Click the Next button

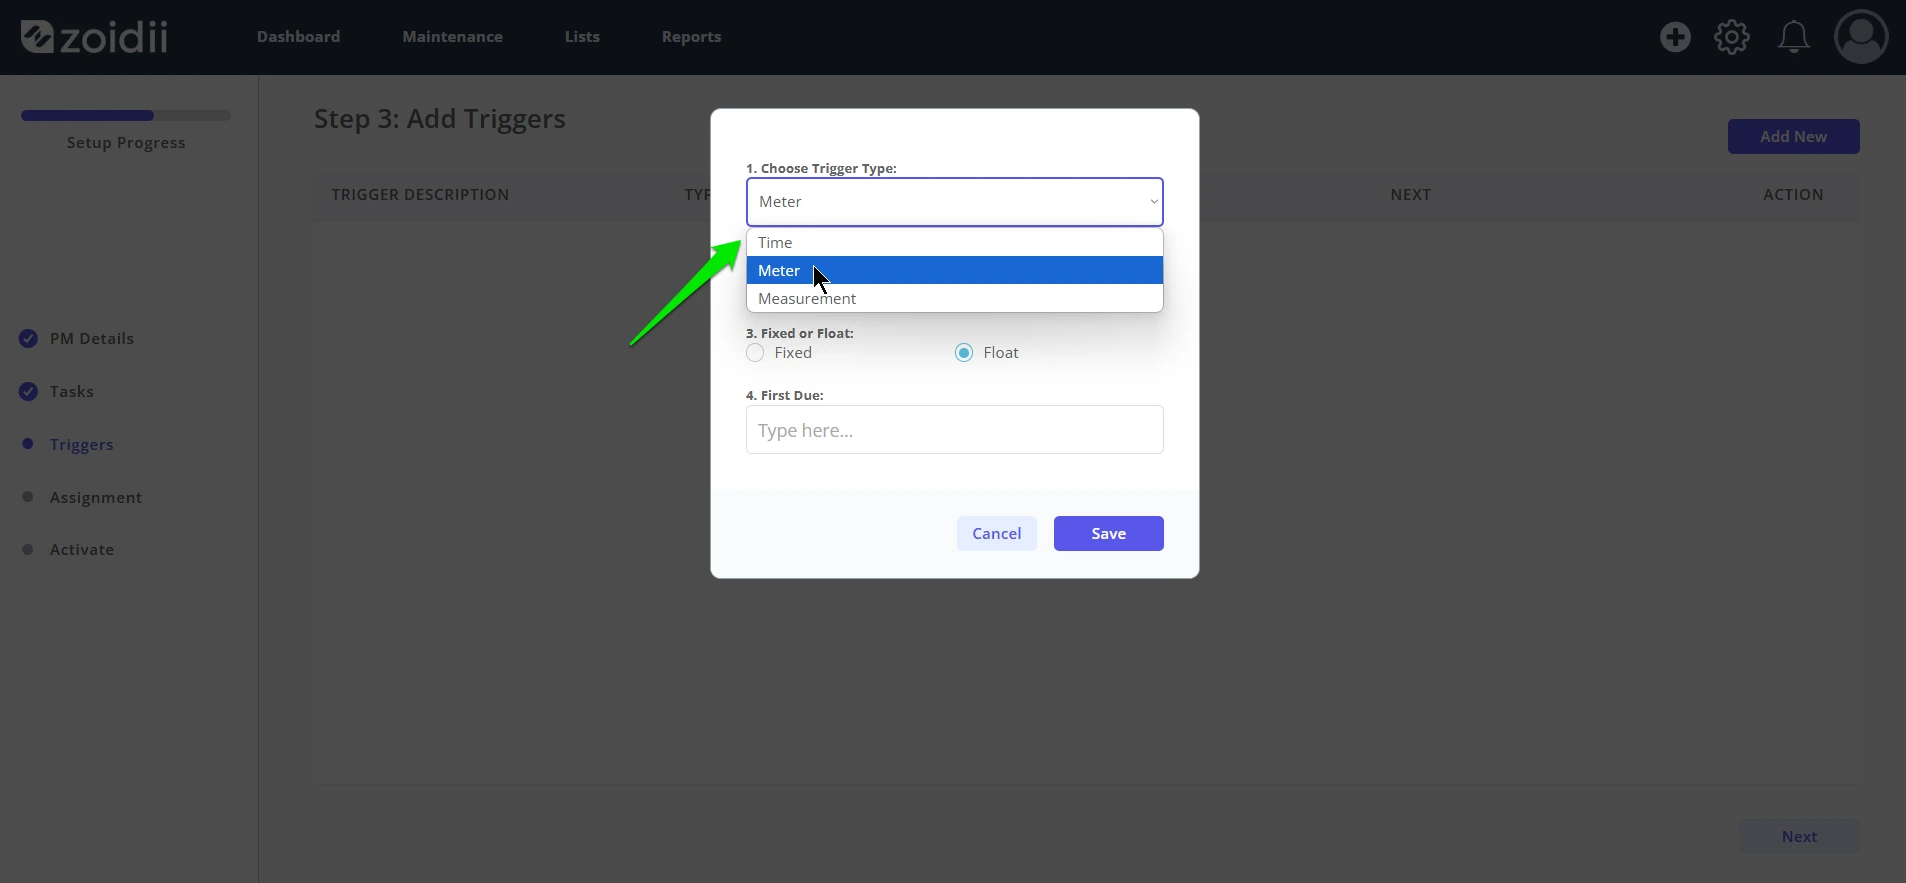[x=1799, y=837]
